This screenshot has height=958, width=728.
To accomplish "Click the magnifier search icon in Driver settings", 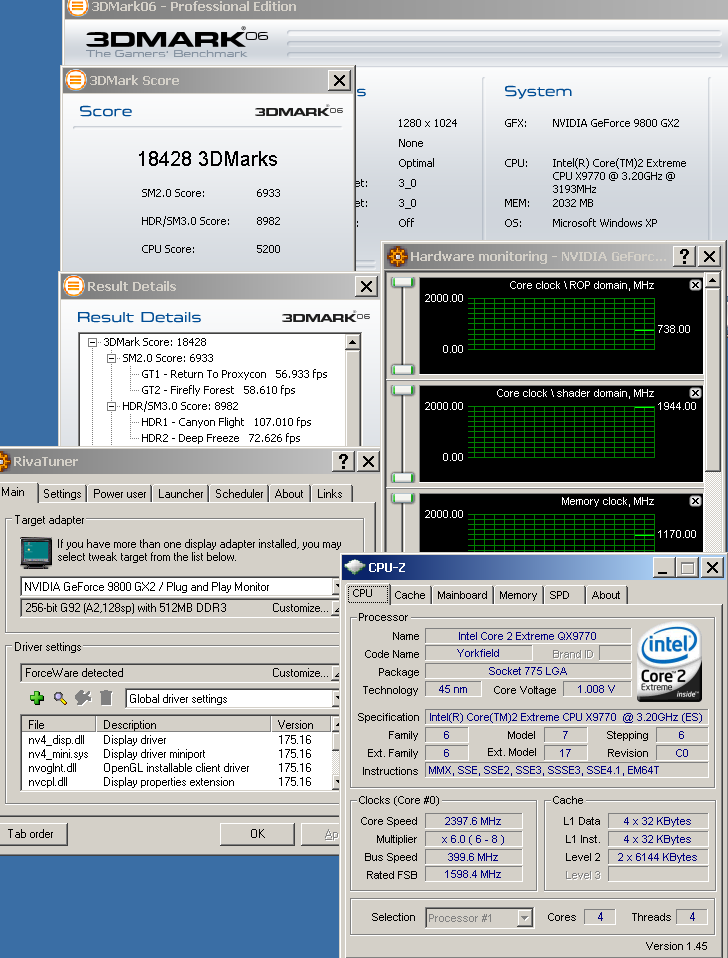I will pos(60,698).
